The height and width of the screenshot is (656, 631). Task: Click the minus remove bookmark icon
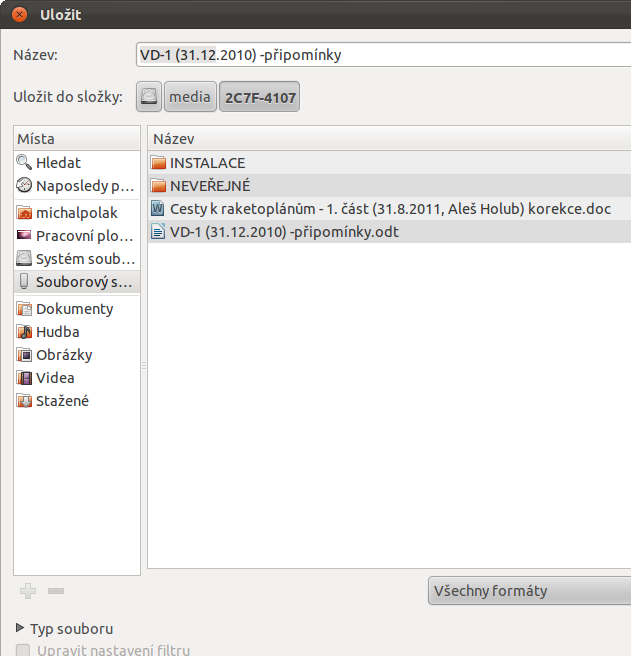[x=56, y=591]
